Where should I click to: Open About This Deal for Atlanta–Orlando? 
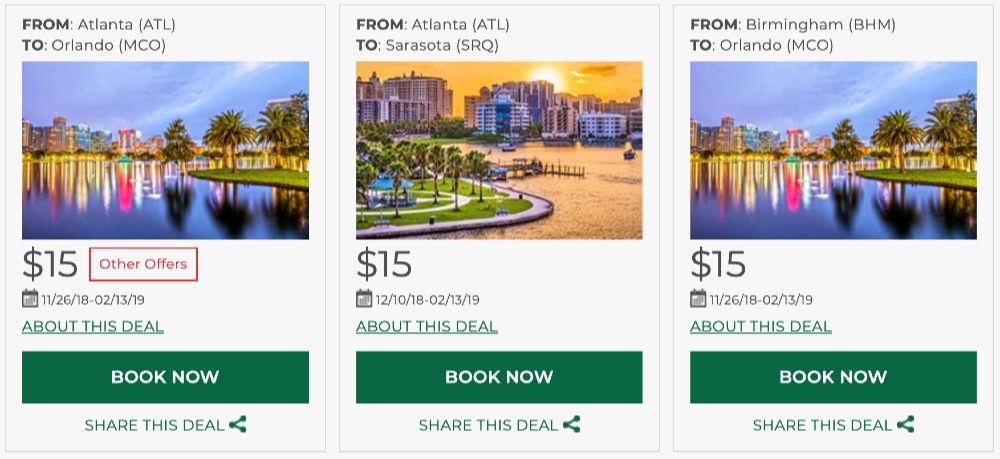(x=93, y=326)
